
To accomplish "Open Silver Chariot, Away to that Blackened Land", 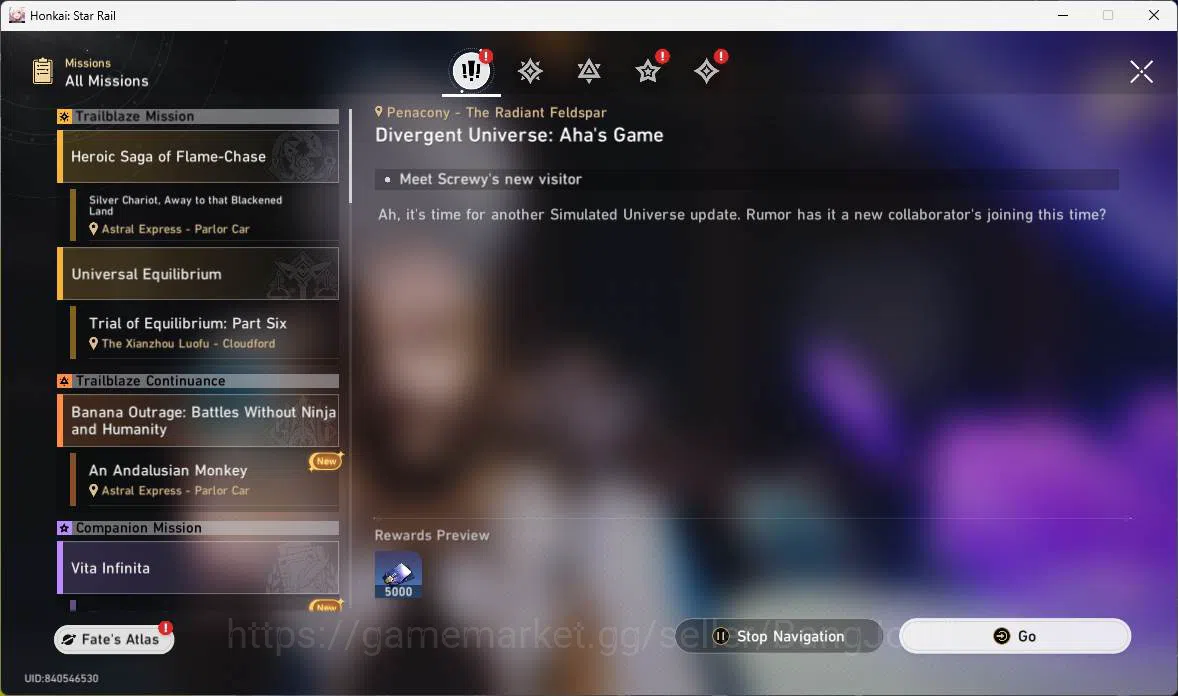I will [204, 214].
